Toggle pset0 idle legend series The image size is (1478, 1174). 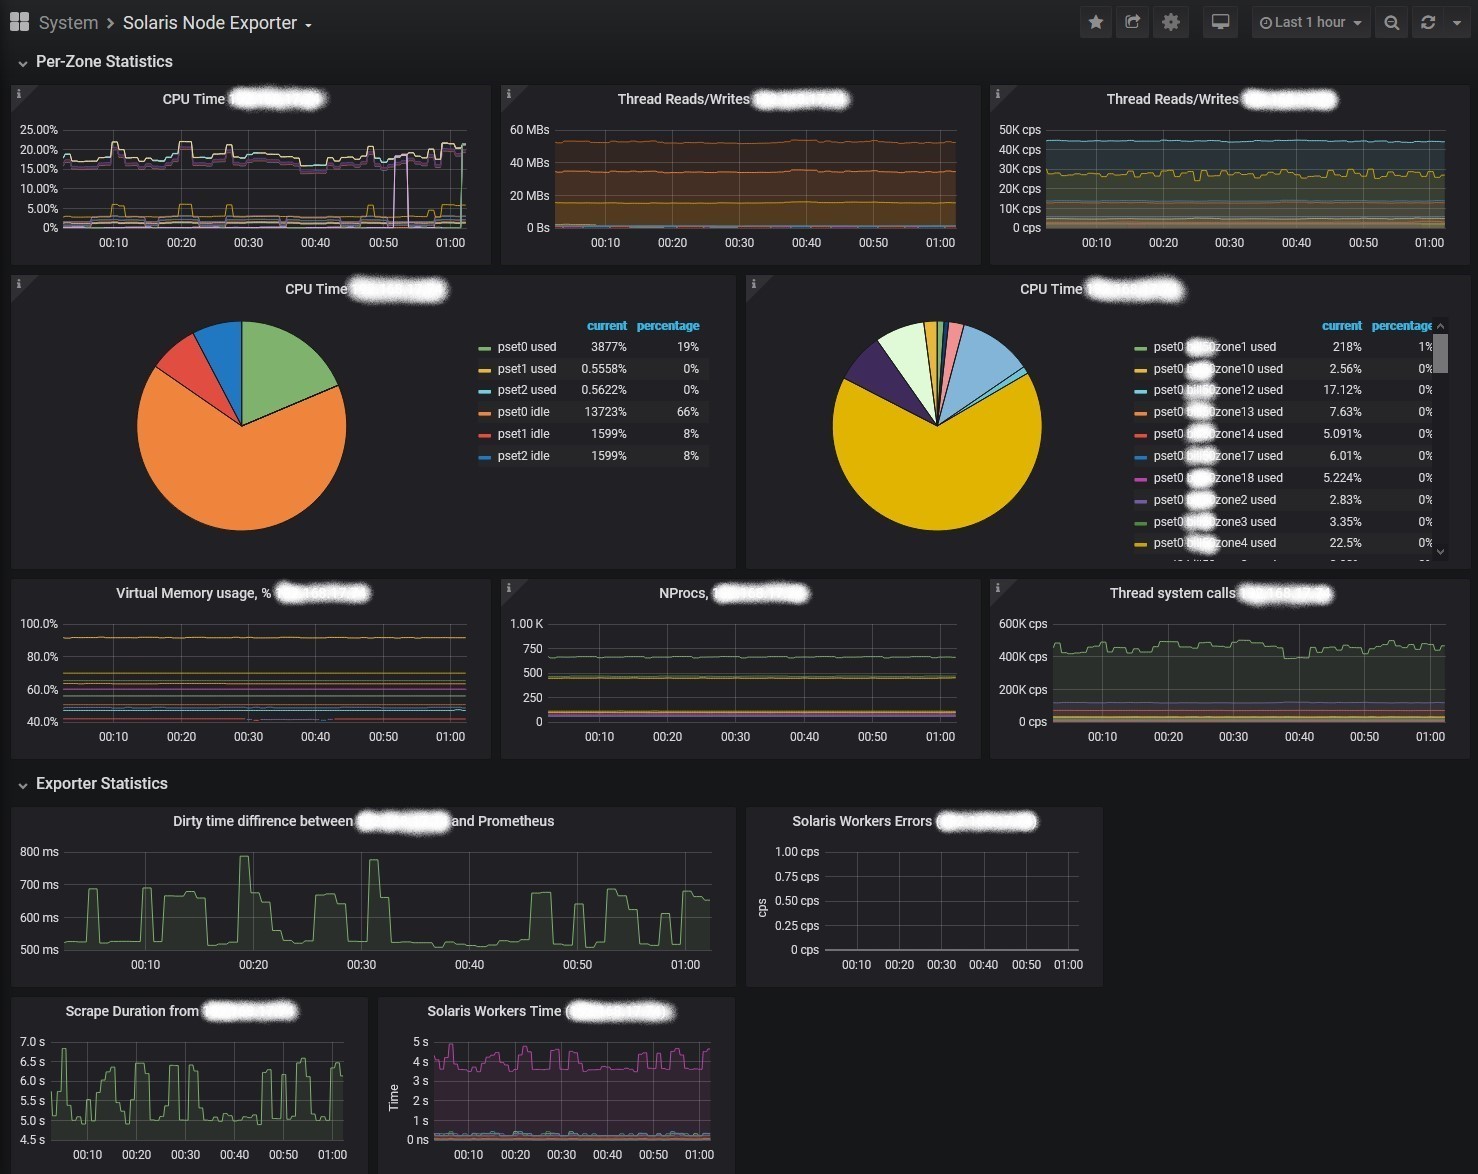(523, 412)
